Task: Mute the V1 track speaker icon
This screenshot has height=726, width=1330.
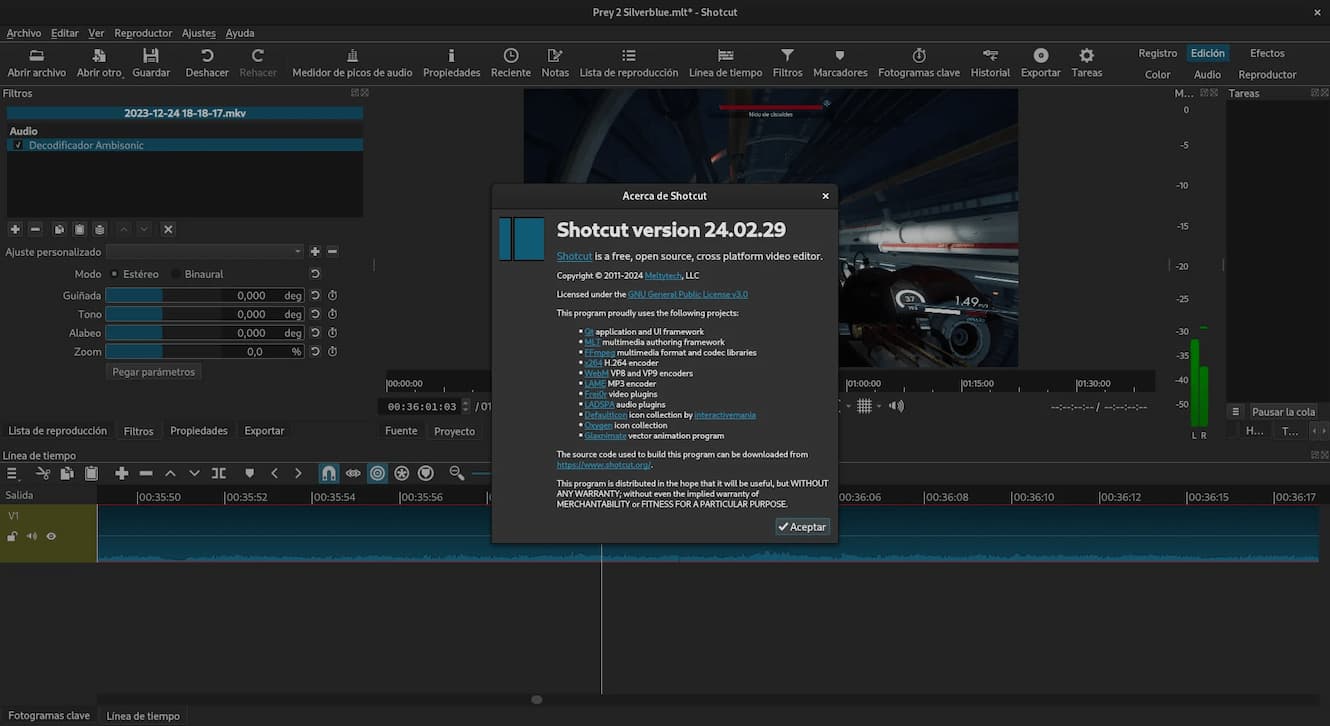Action: click(31, 537)
